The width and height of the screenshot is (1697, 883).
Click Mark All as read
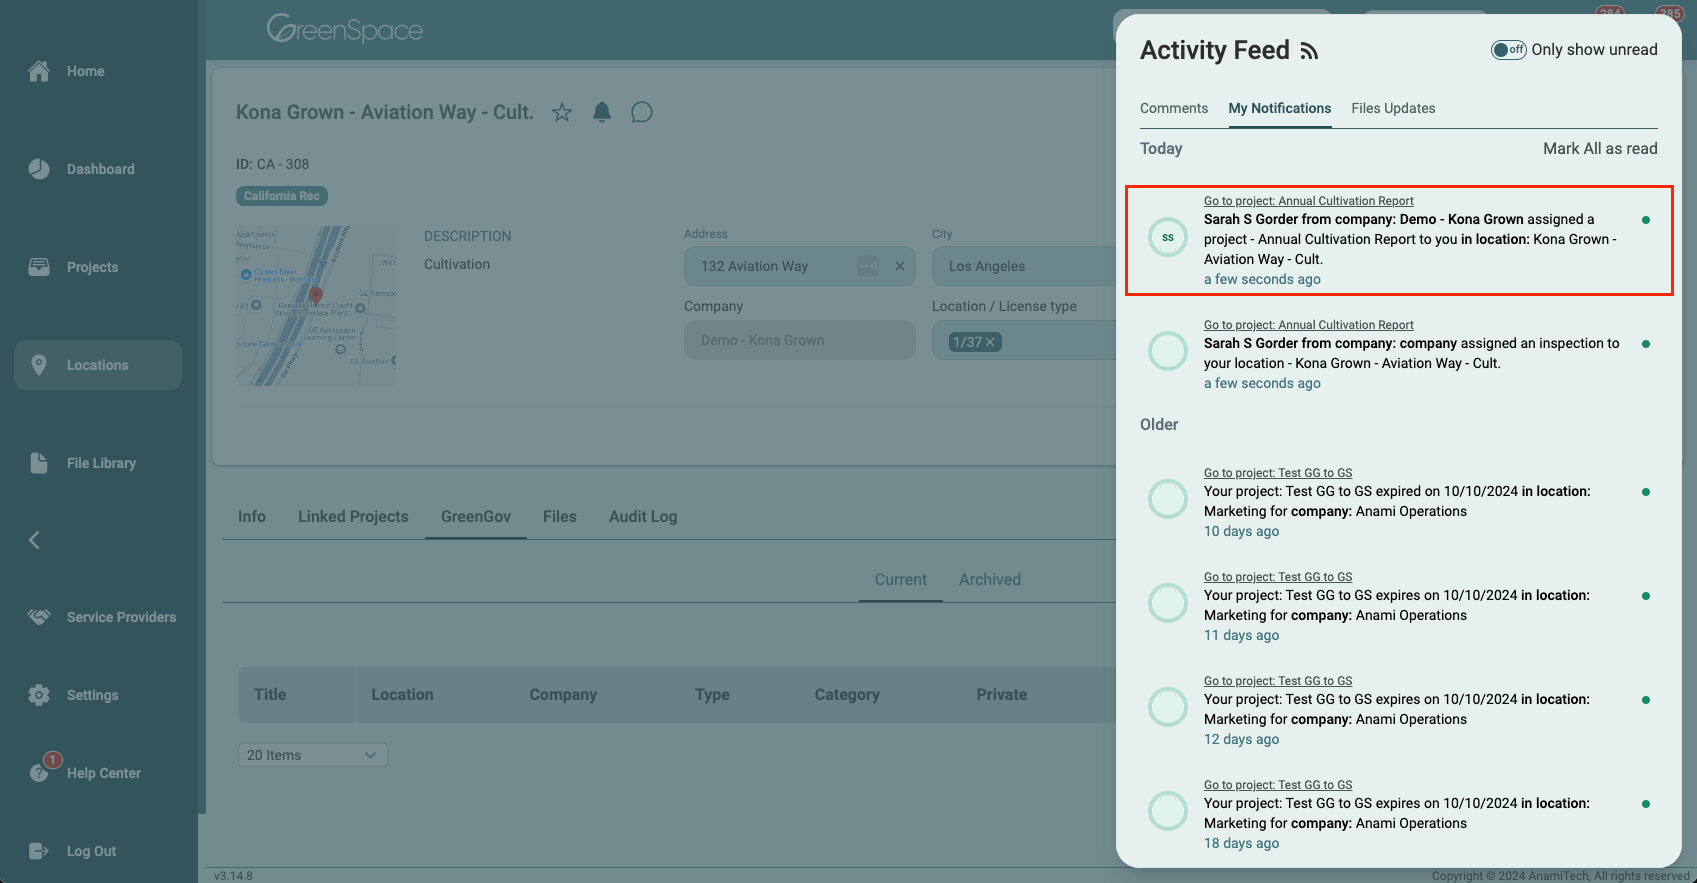(x=1600, y=148)
